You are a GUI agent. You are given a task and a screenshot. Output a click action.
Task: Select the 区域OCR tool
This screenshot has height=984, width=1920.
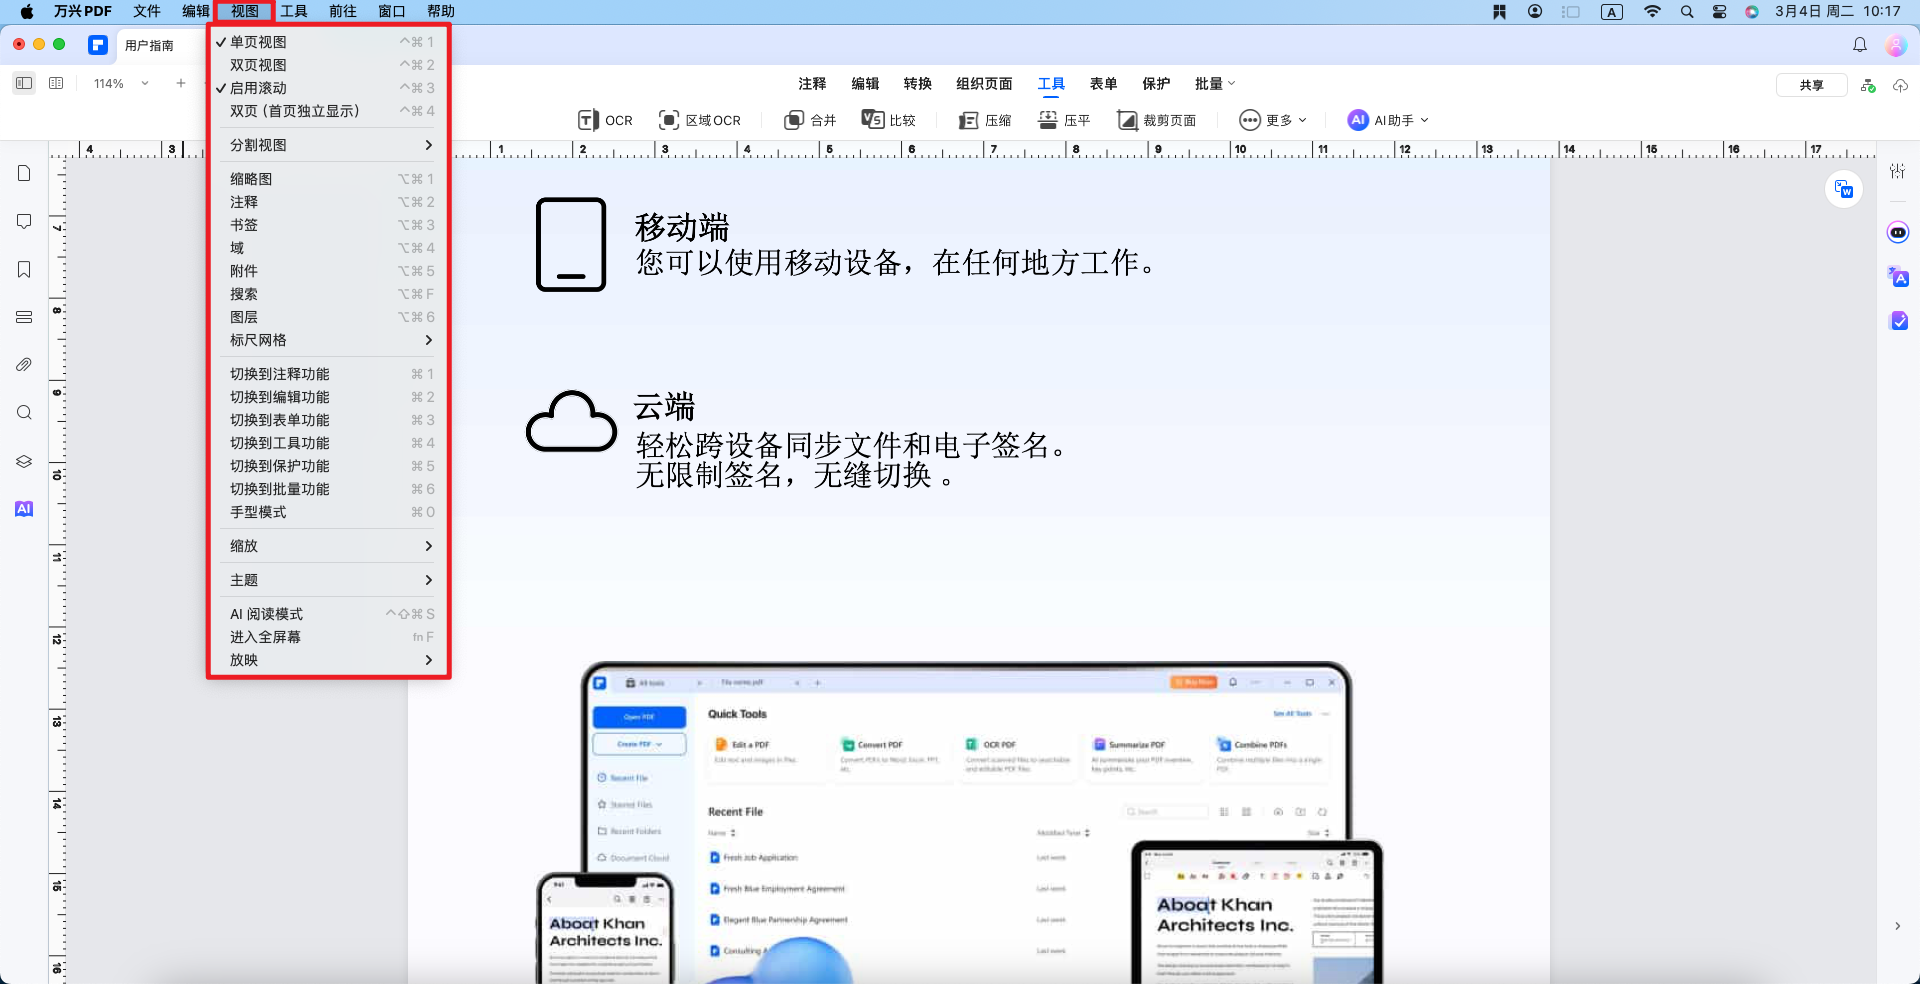pyautogui.click(x=700, y=120)
